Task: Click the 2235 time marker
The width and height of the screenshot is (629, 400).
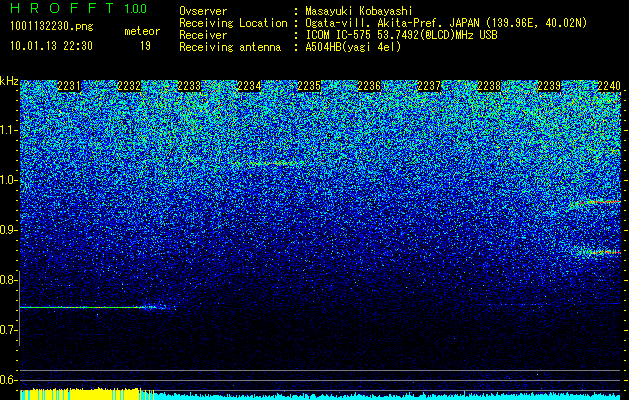Action: click(x=309, y=86)
